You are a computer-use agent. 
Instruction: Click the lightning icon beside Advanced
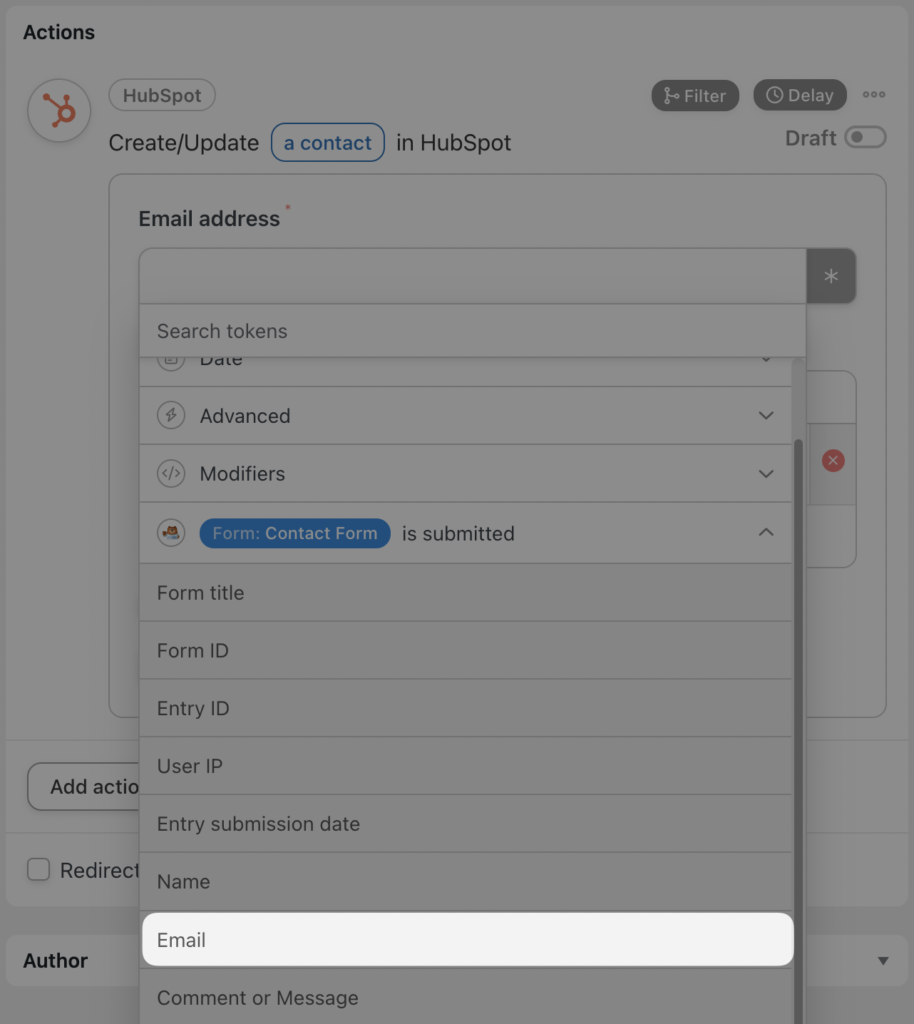[171, 414]
